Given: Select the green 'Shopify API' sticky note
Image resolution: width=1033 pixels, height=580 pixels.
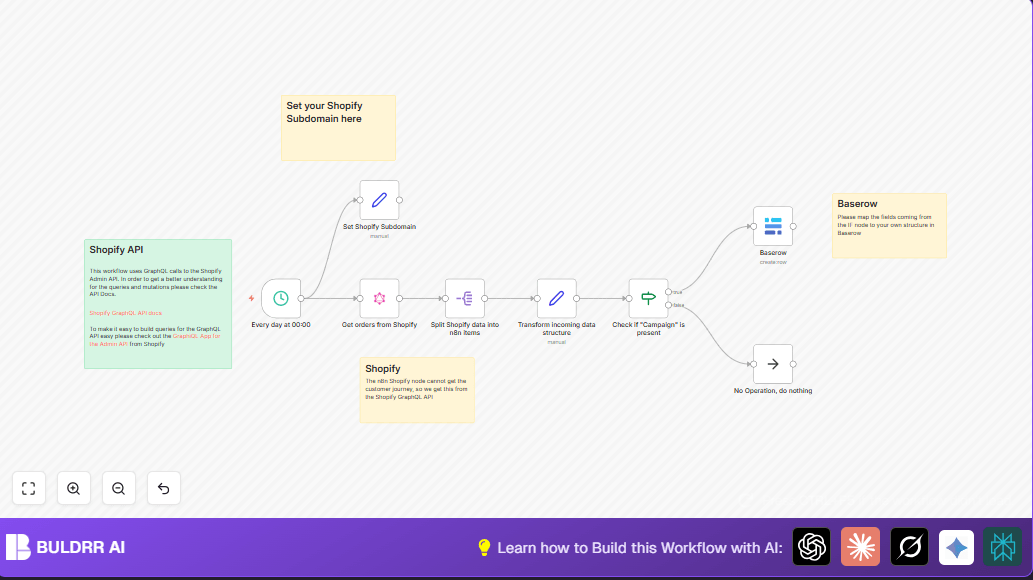Looking at the screenshot, I should tap(158, 304).
